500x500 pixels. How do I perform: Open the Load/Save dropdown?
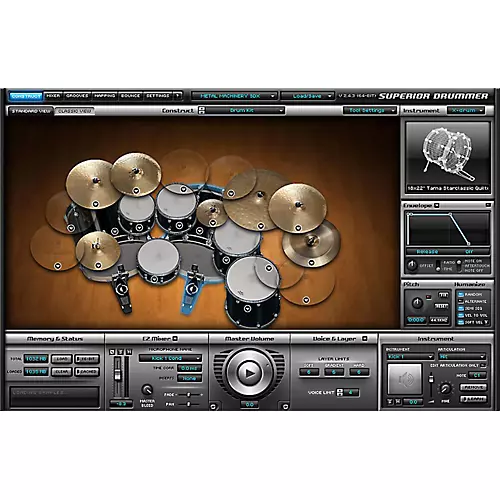[307, 96]
